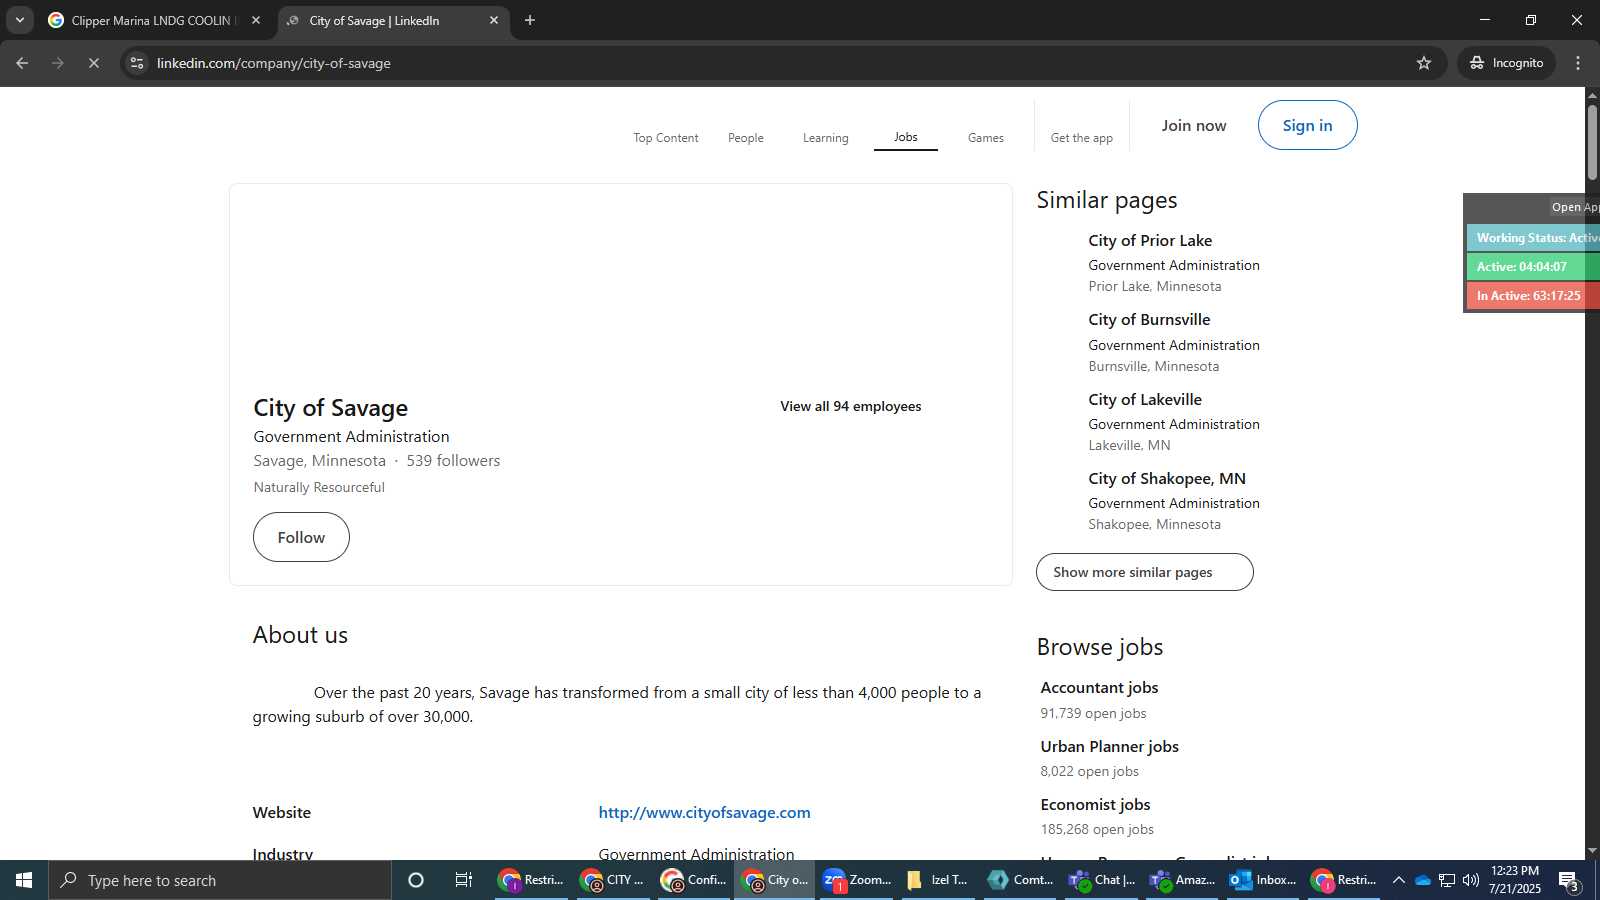Stop loading the LinkedIn page
Image resolution: width=1600 pixels, height=900 pixels.
93,63
